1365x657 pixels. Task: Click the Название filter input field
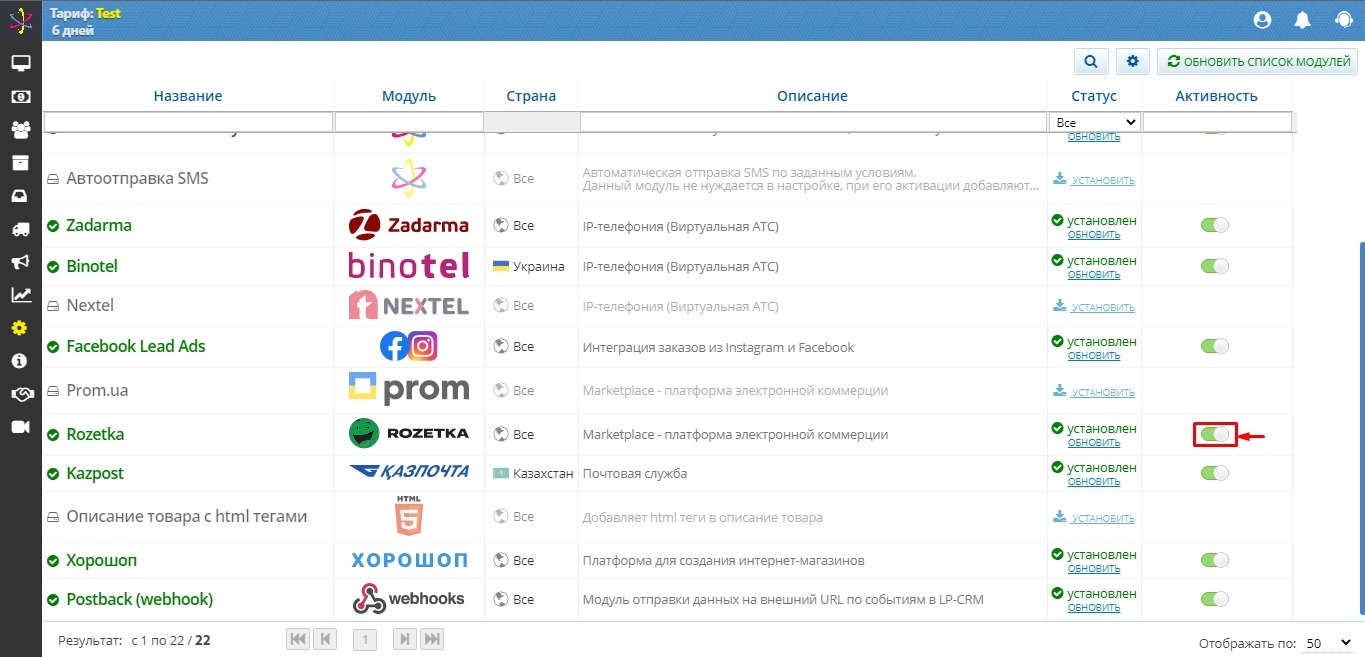188,122
